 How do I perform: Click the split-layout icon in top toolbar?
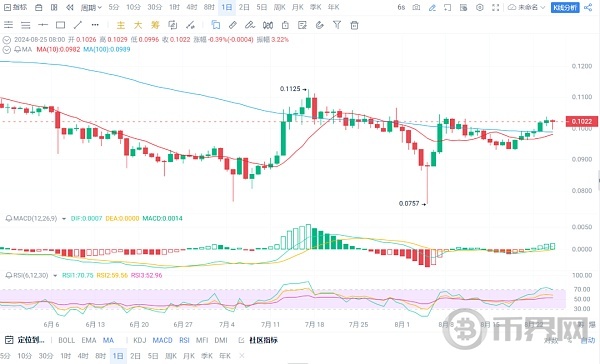point(54,7)
